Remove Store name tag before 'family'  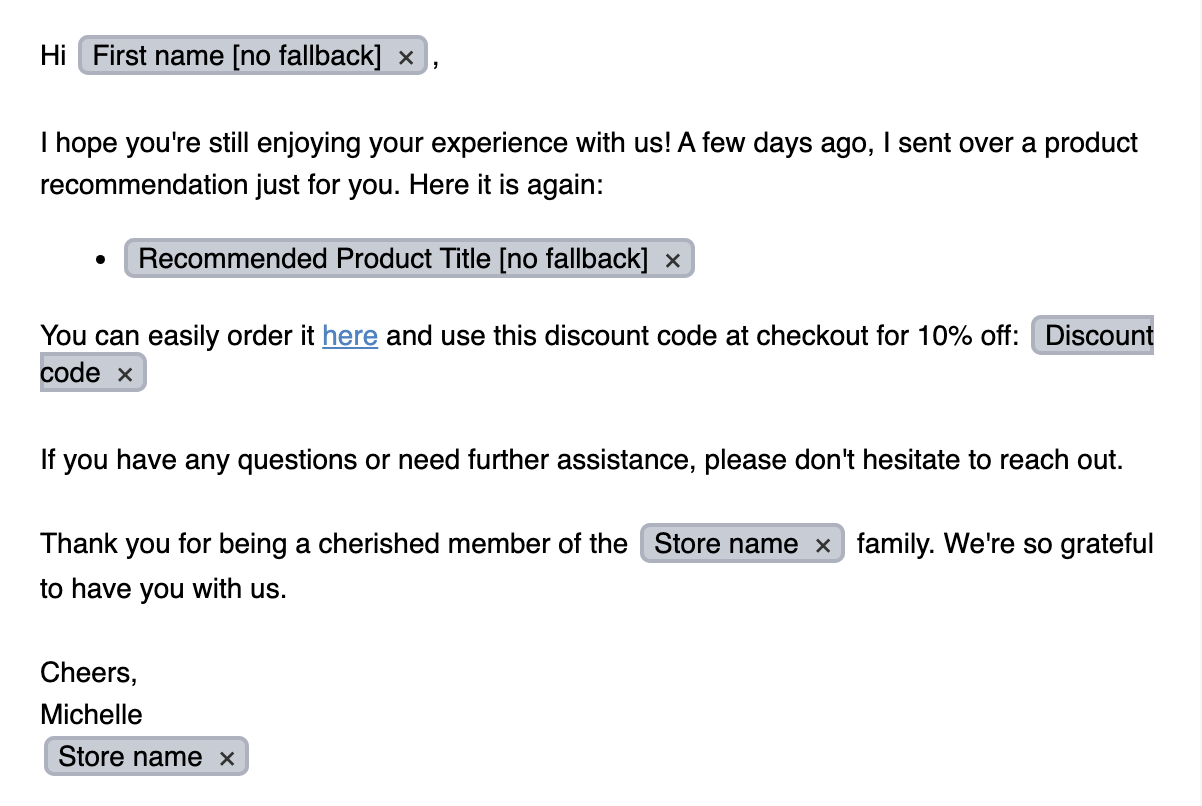[x=822, y=546]
